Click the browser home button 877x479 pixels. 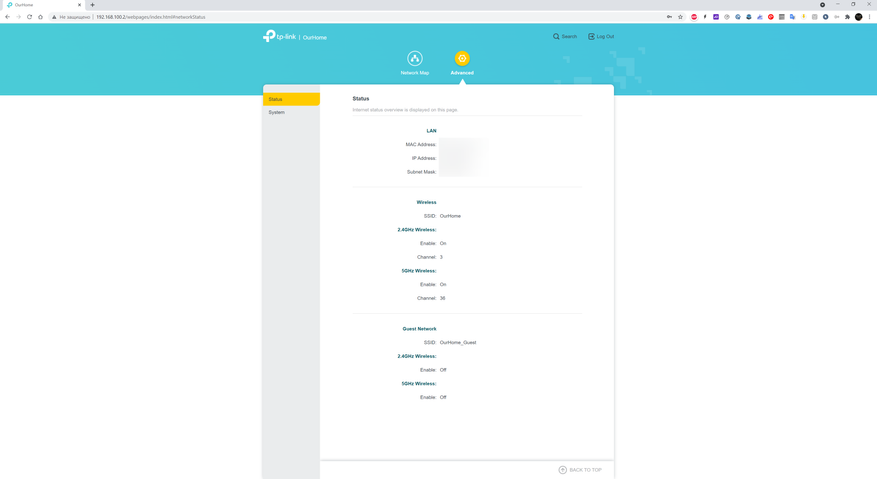click(x=40, y=17)
